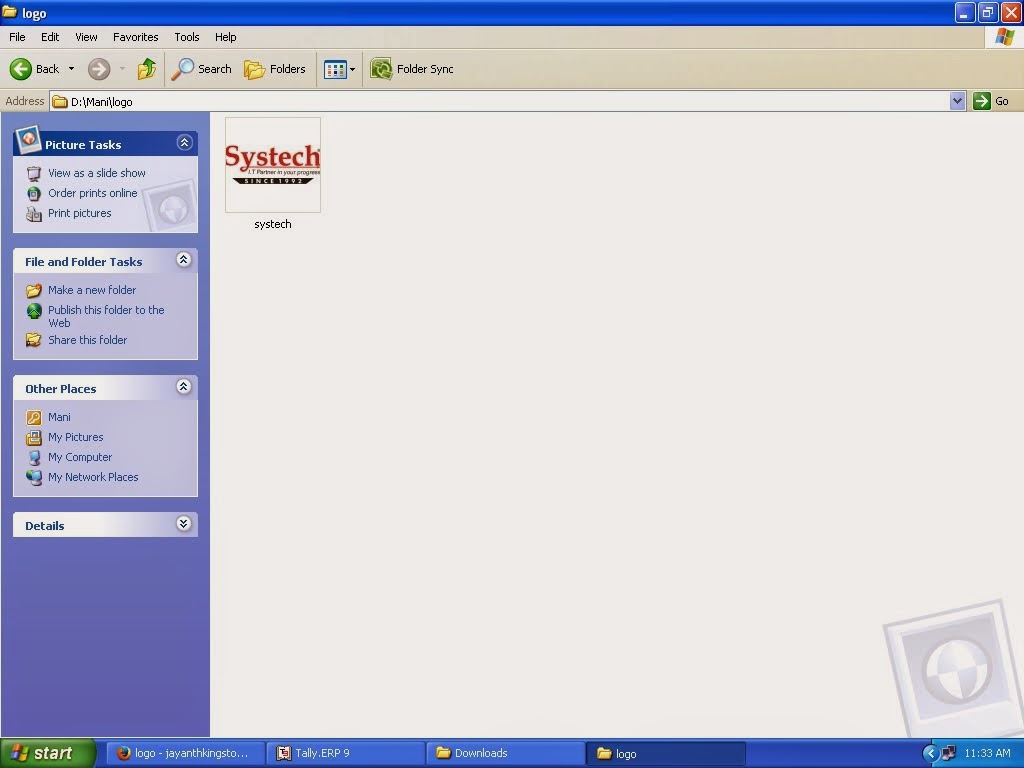The height and width of the screenshot is (768, 1024).
Task: Click the My Pictures icon
Action: (x=34, y=438)
